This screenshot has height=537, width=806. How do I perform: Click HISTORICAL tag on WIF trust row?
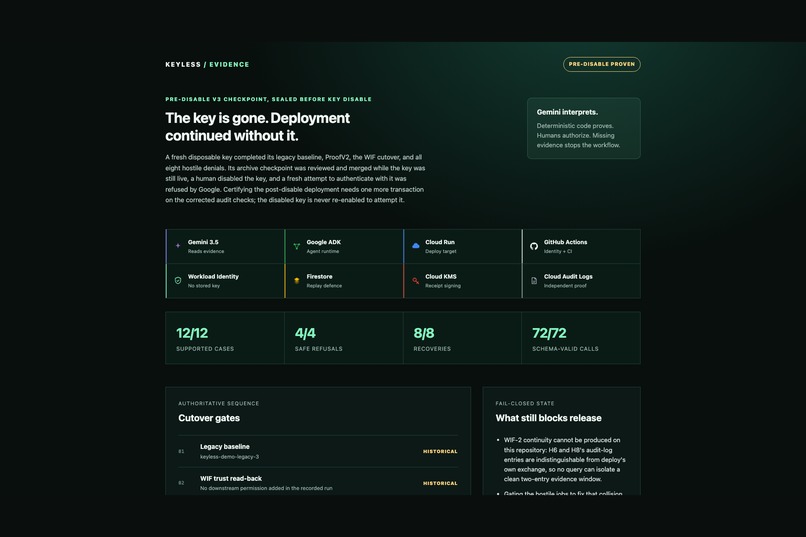click(440, 483)
